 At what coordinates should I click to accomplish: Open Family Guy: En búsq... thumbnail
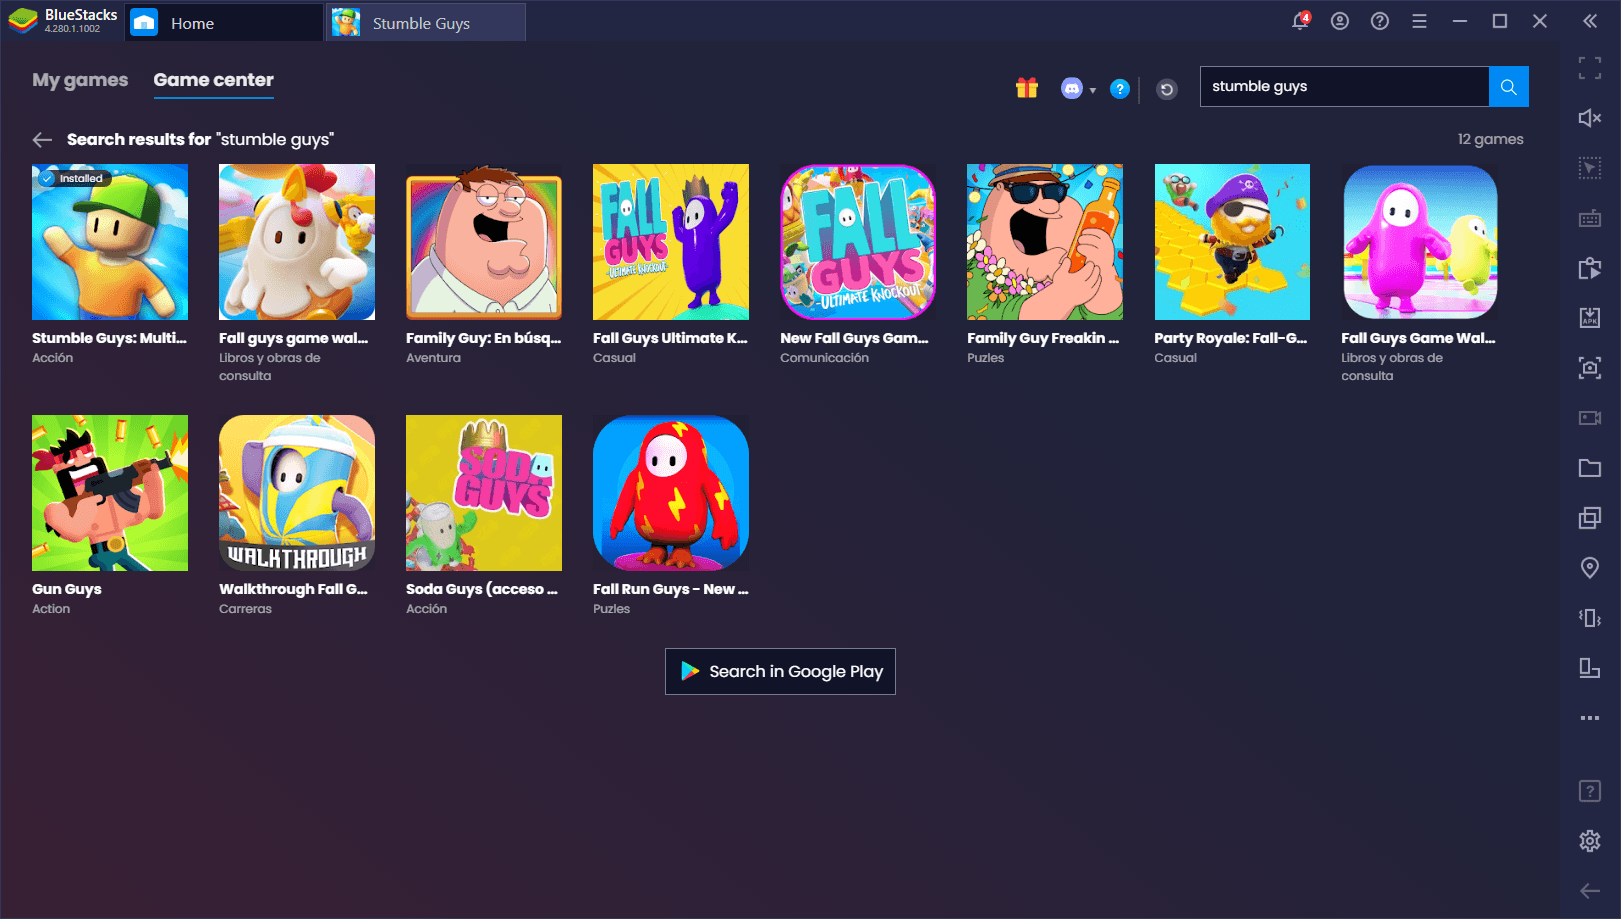[x=484, y=242]
